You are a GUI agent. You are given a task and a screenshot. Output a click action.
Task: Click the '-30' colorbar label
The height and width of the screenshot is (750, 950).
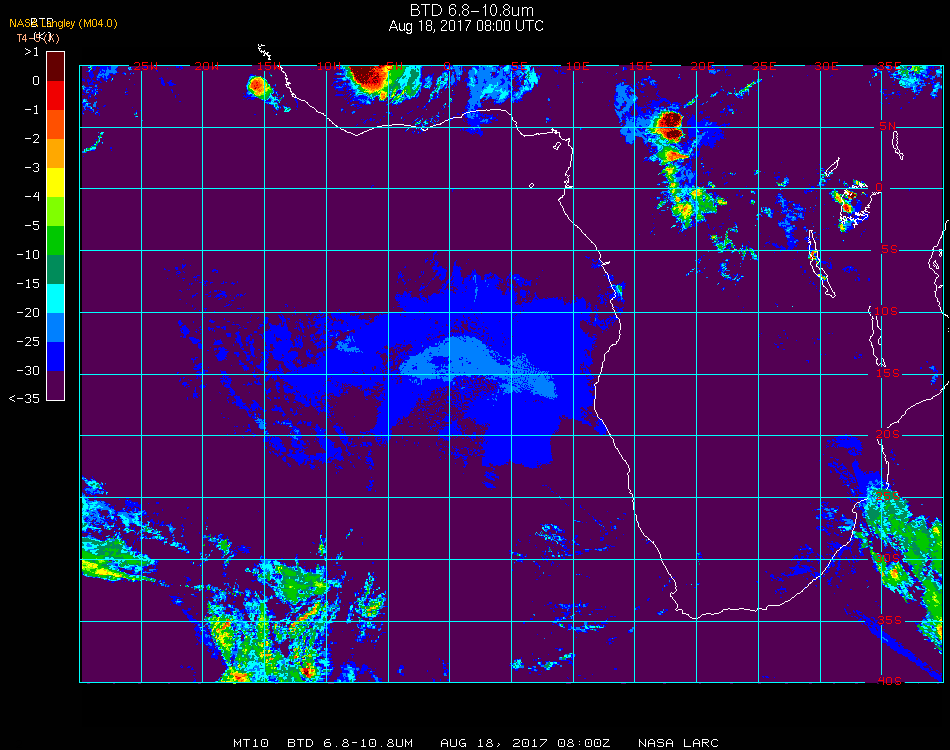tap(28, 370)
